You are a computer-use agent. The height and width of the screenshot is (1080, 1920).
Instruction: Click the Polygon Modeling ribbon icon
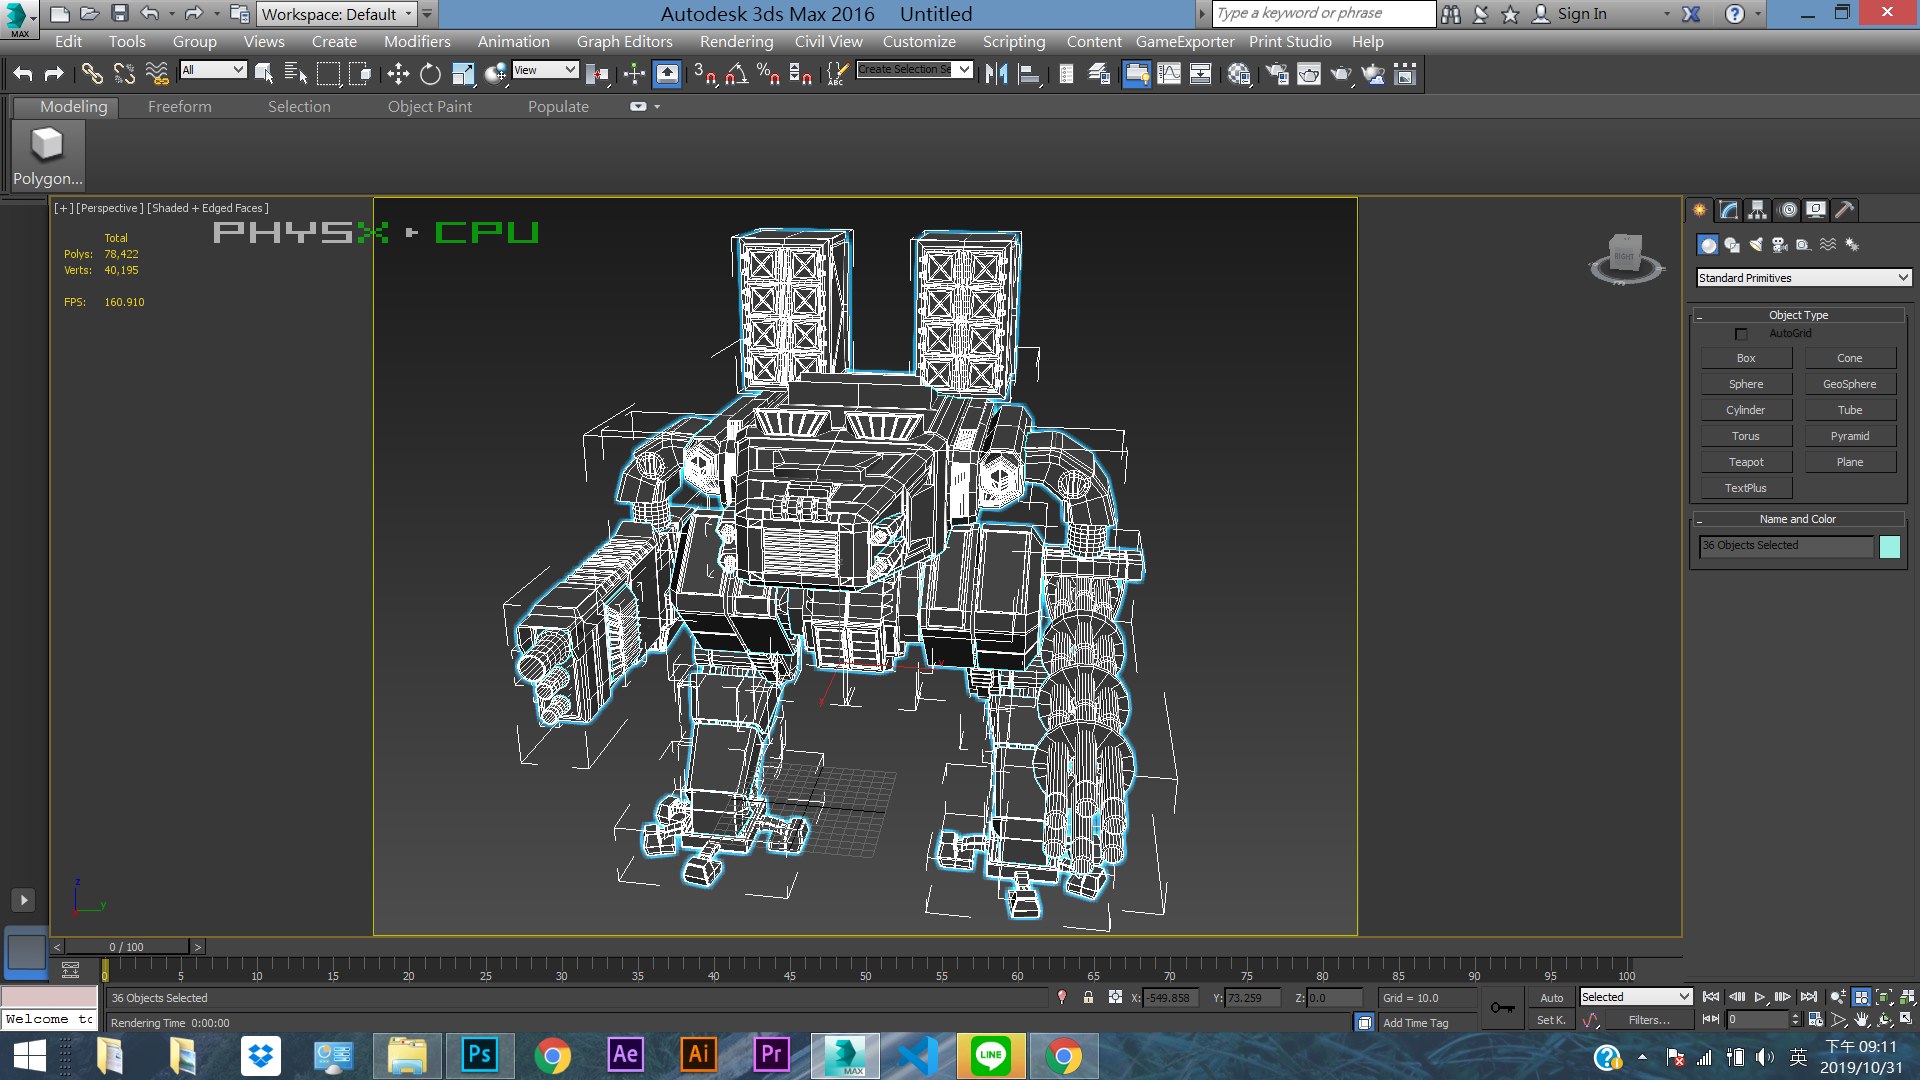point(47,156)
